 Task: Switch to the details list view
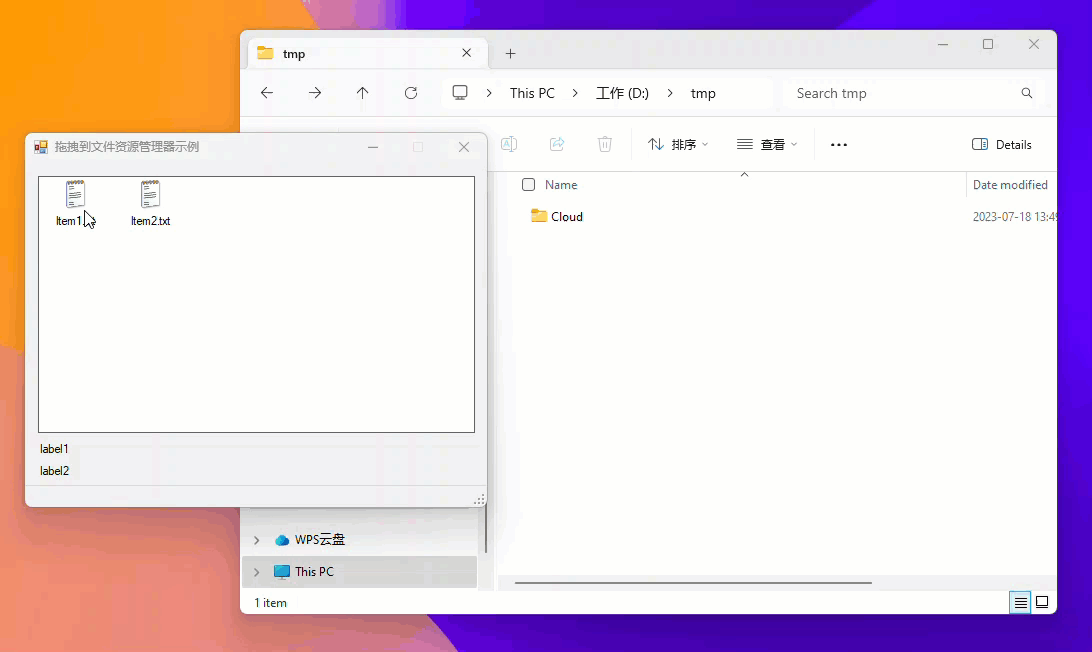tap(1020, 602)
